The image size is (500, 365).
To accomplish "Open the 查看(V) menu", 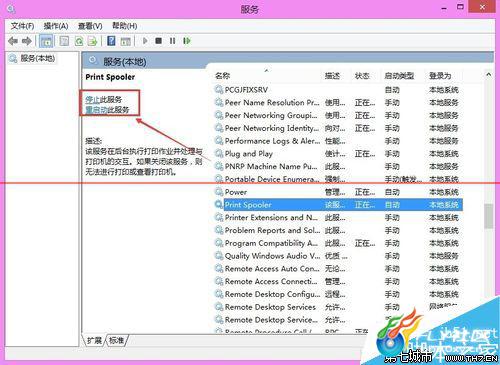I will pyautogui.click(x=90, y=26).
